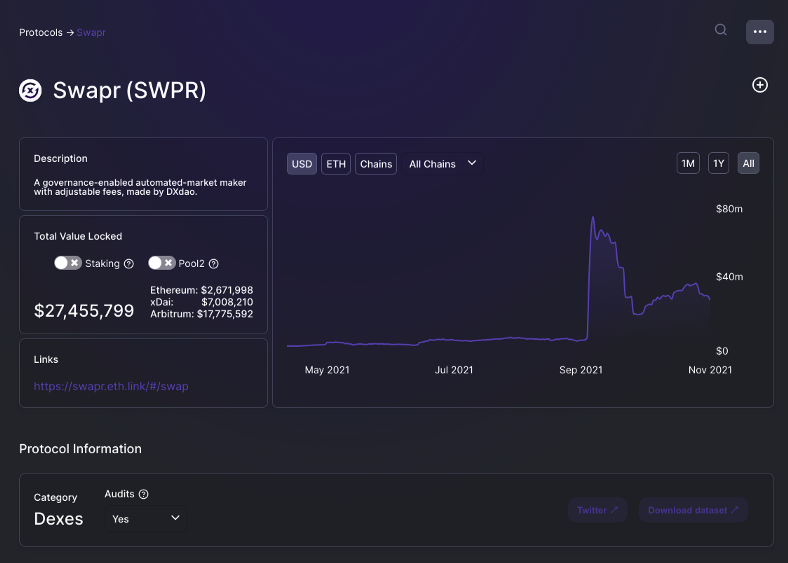Click the Total Value Locked heading

click(x=78, y=236)
